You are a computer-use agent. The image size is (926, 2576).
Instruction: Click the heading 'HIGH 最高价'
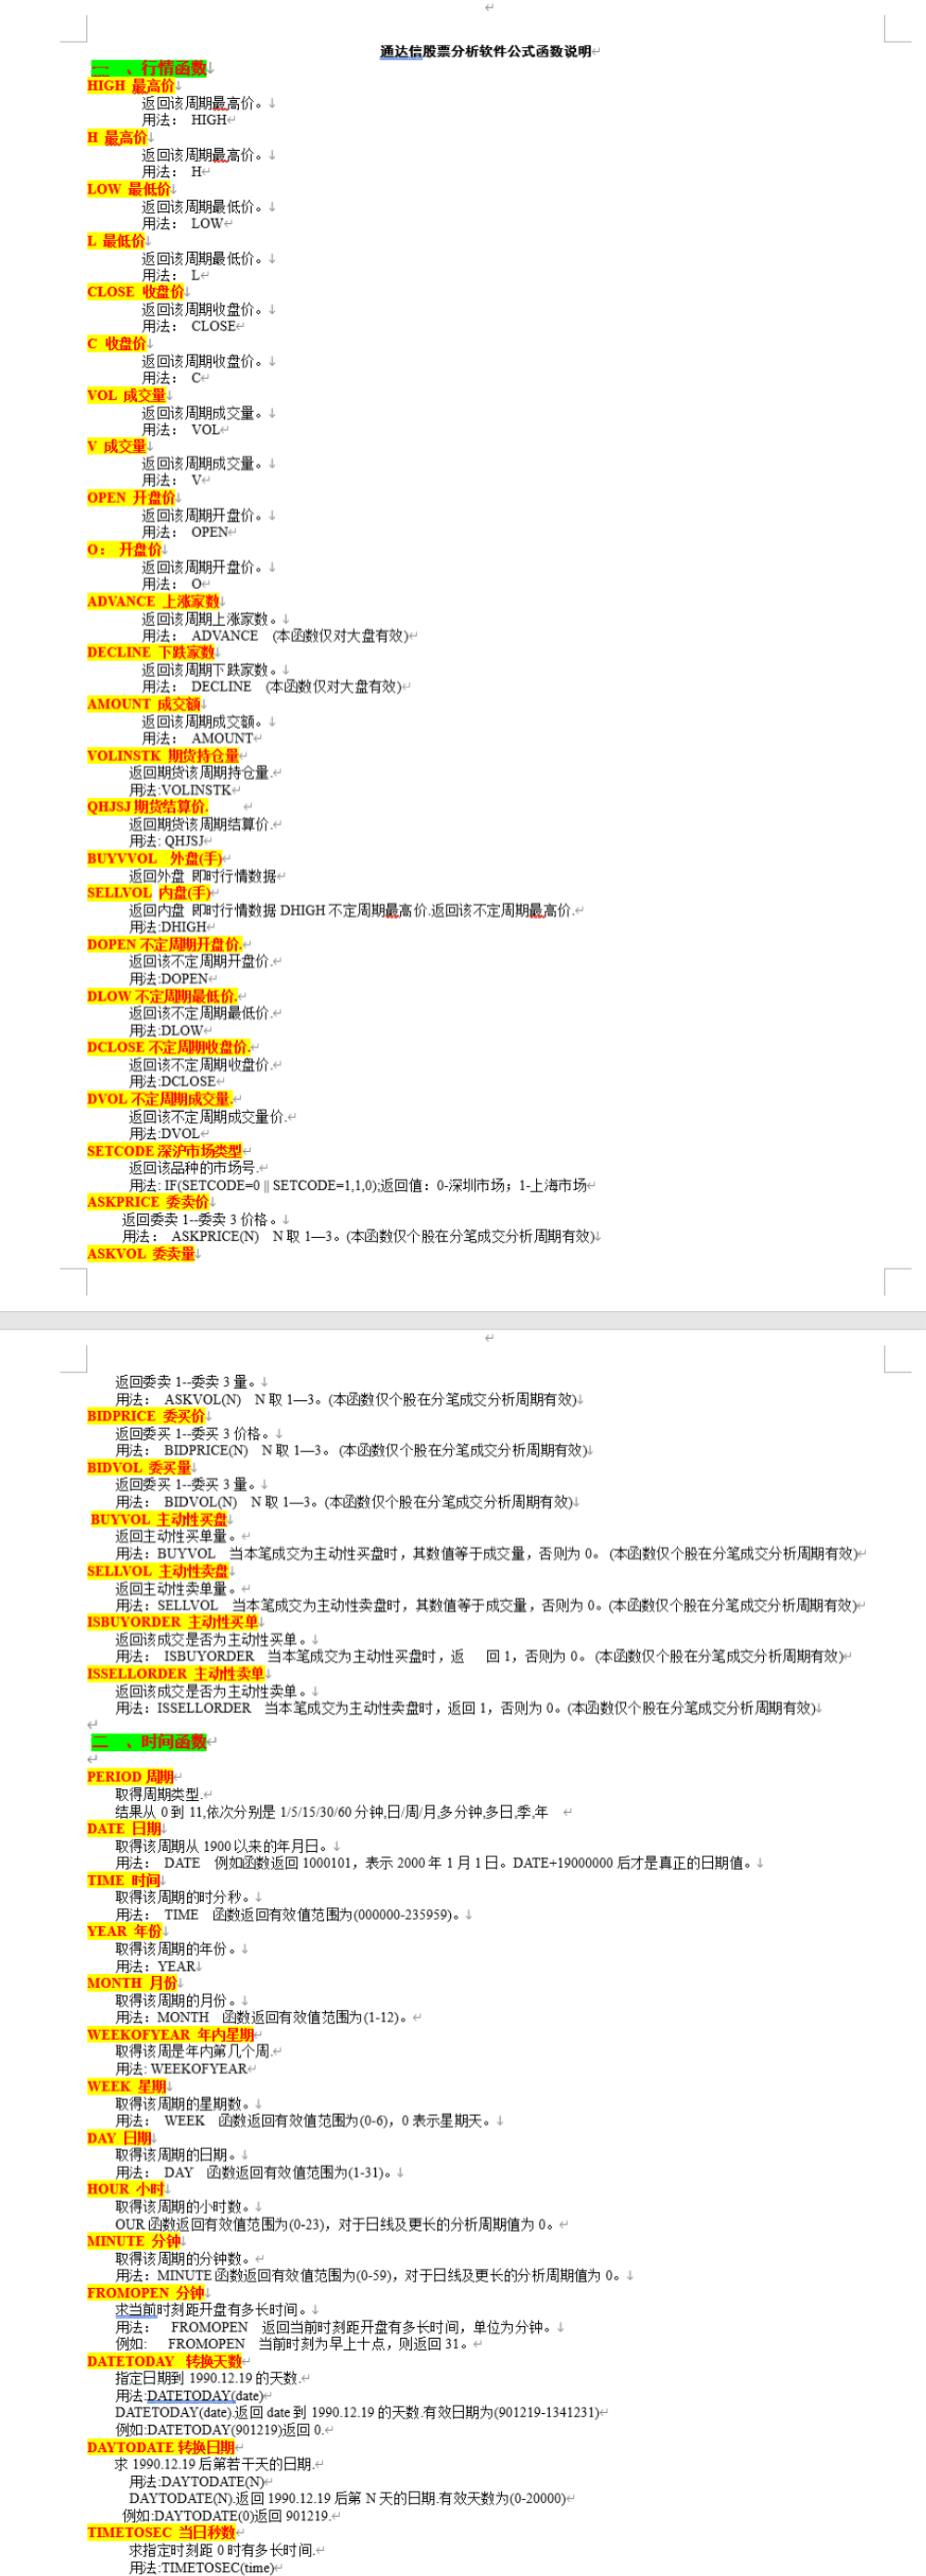(131, 86)
